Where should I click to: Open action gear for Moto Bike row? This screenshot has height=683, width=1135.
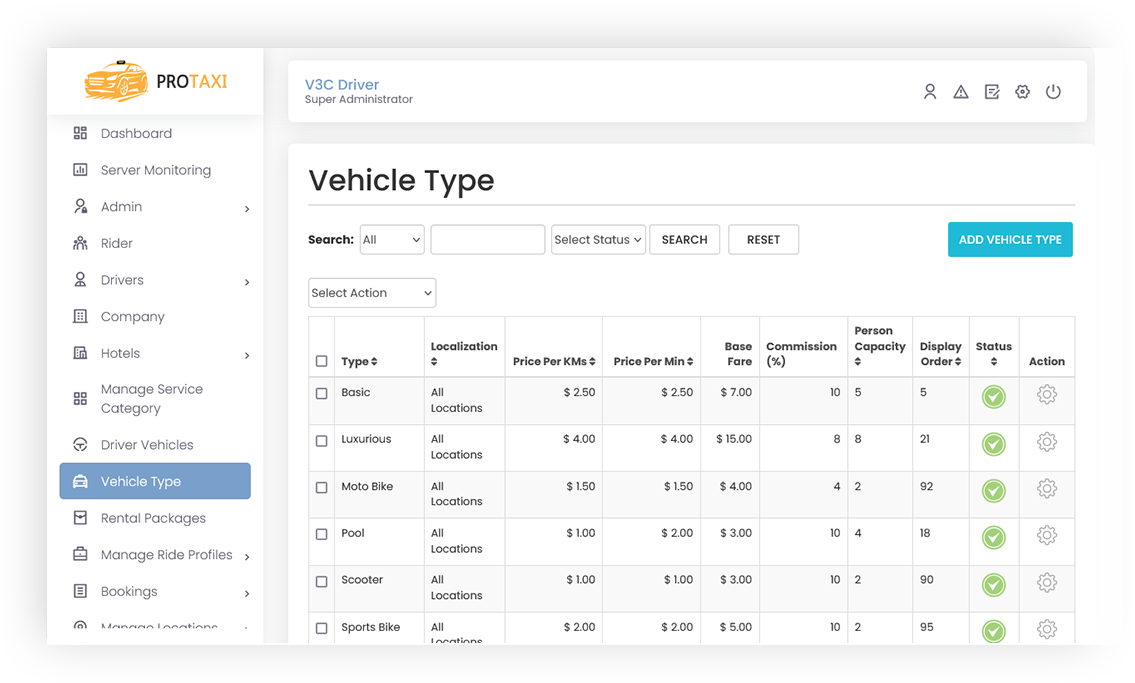click(1047, 489)
